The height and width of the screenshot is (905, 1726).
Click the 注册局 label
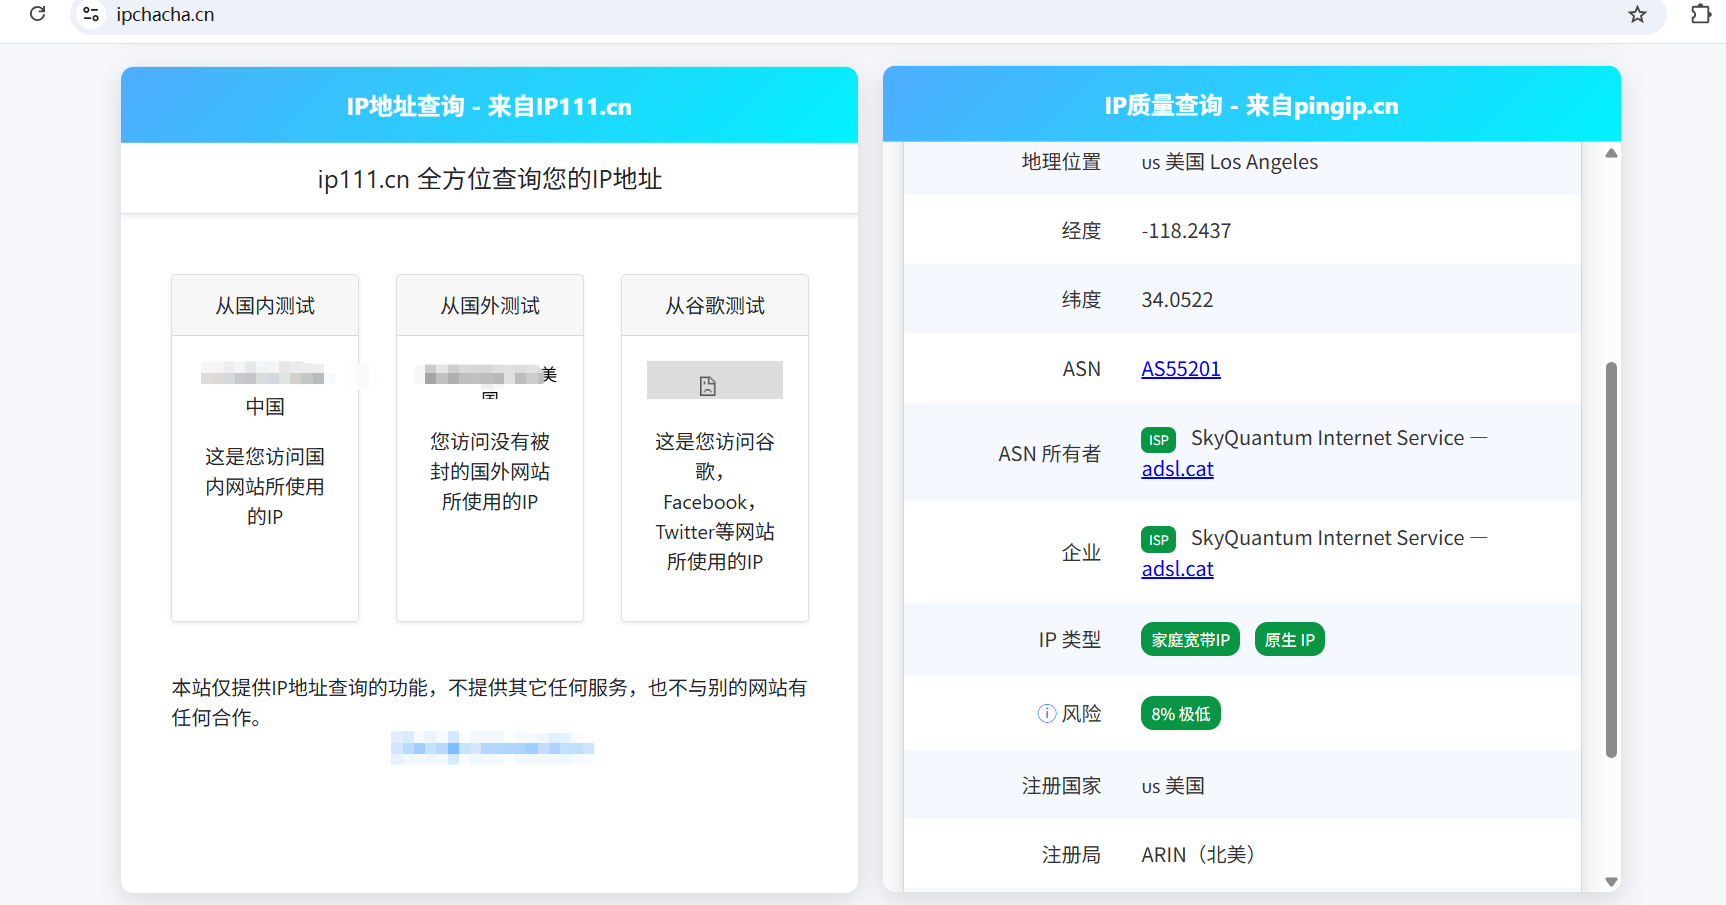click(x=1071, y=855)
